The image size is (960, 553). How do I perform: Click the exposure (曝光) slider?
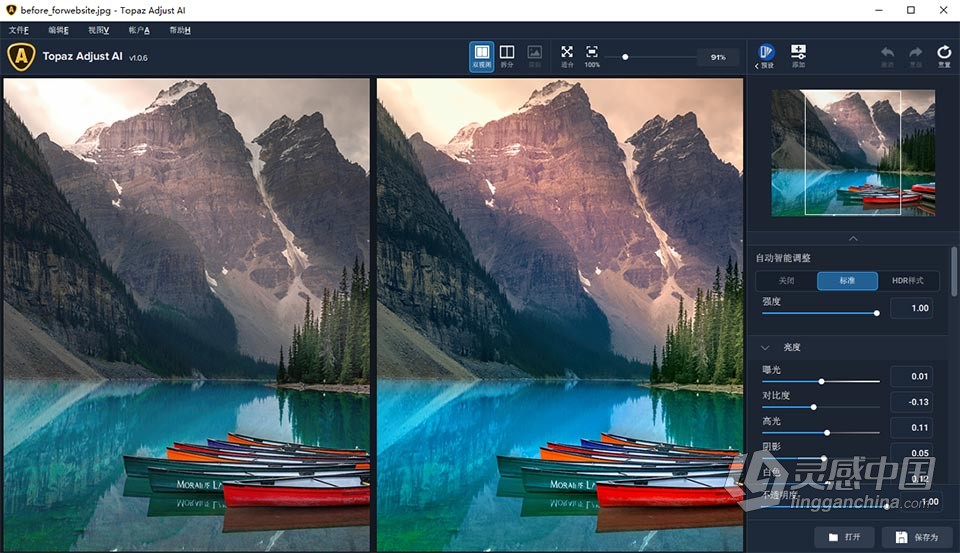click(x=821, y=381)
